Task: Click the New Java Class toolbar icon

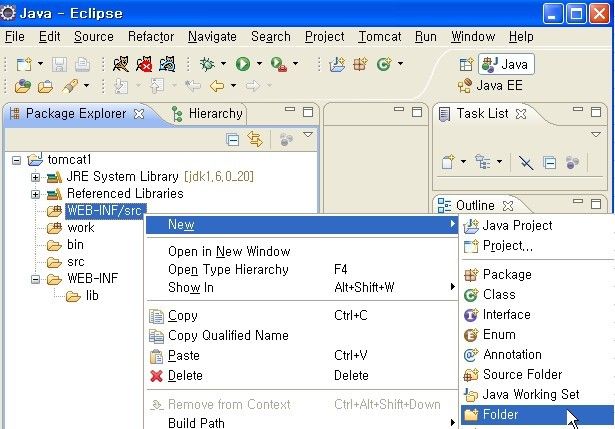Action: [384, 64]
